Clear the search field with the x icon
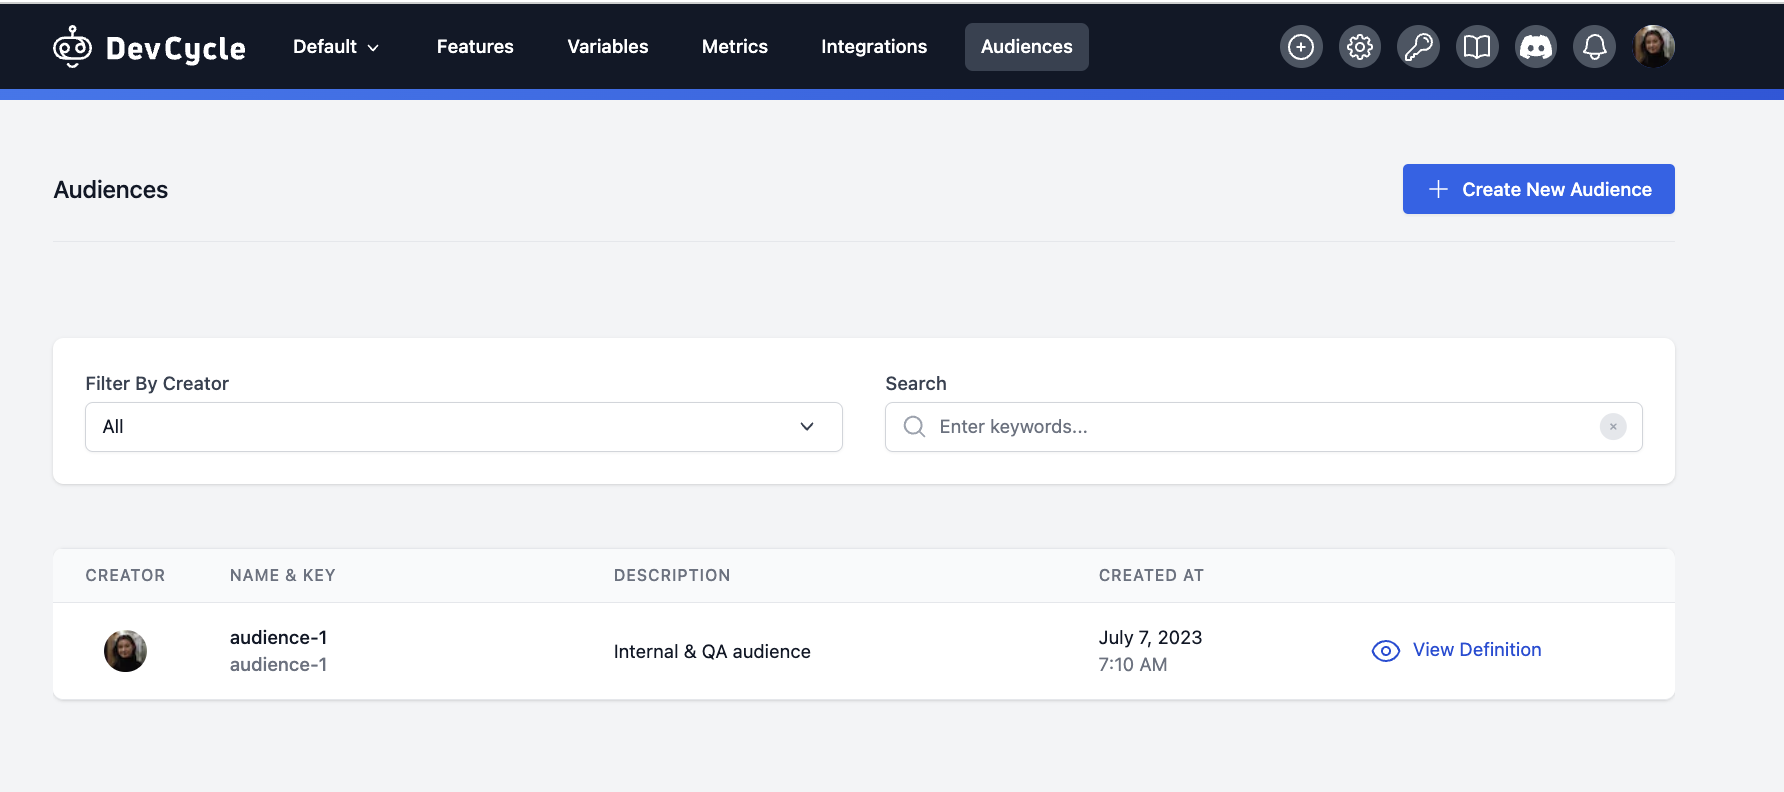This screenshot has width=1784, height=792. point(1612,427)
